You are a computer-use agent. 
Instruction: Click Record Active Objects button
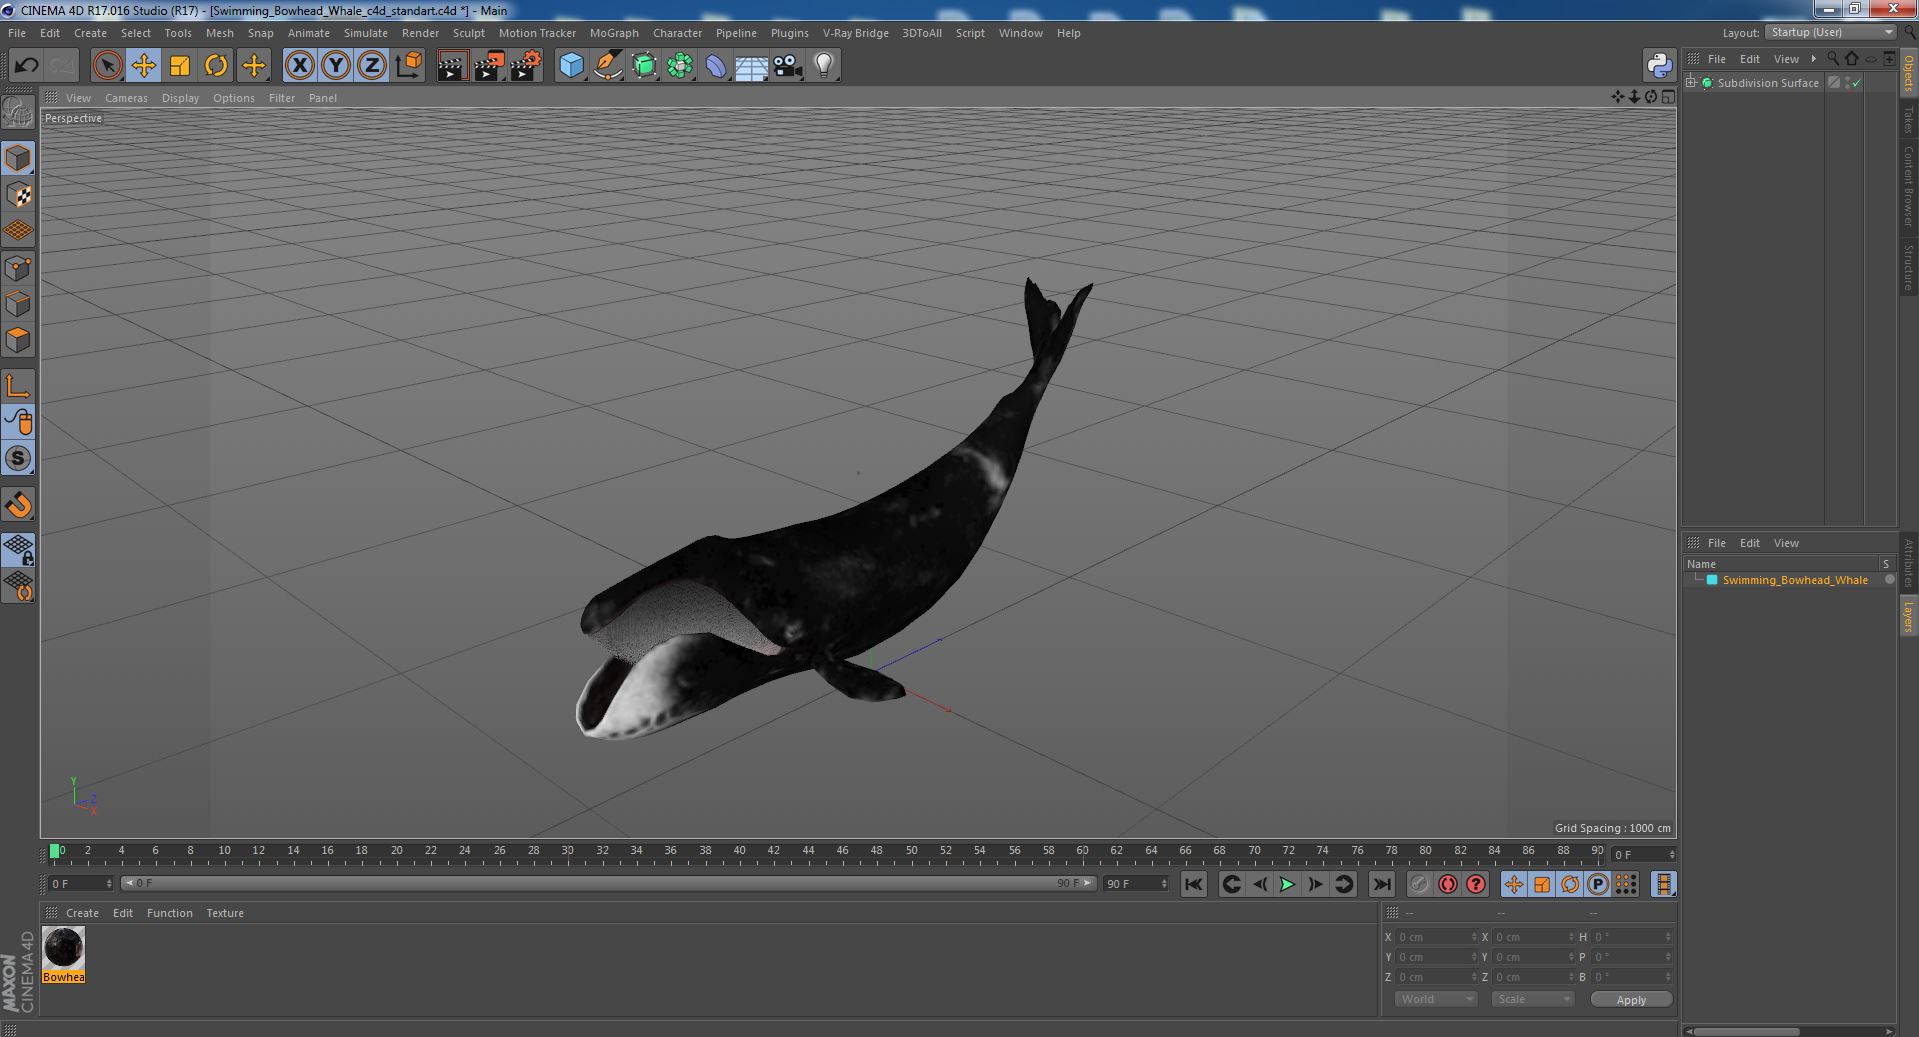[x=1420, y=884]
